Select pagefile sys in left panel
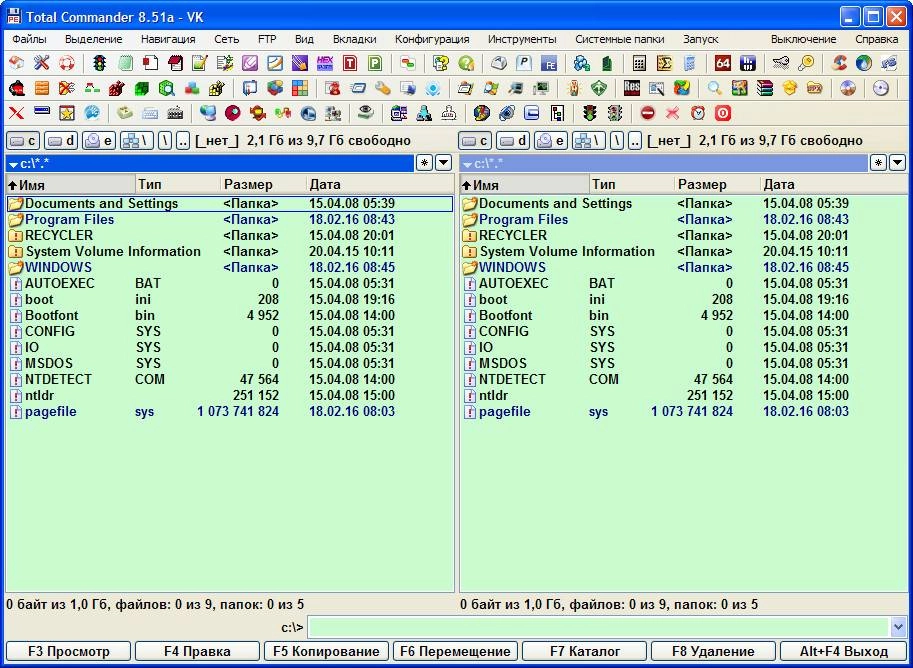913x668 pixels. tap(229, 412)
